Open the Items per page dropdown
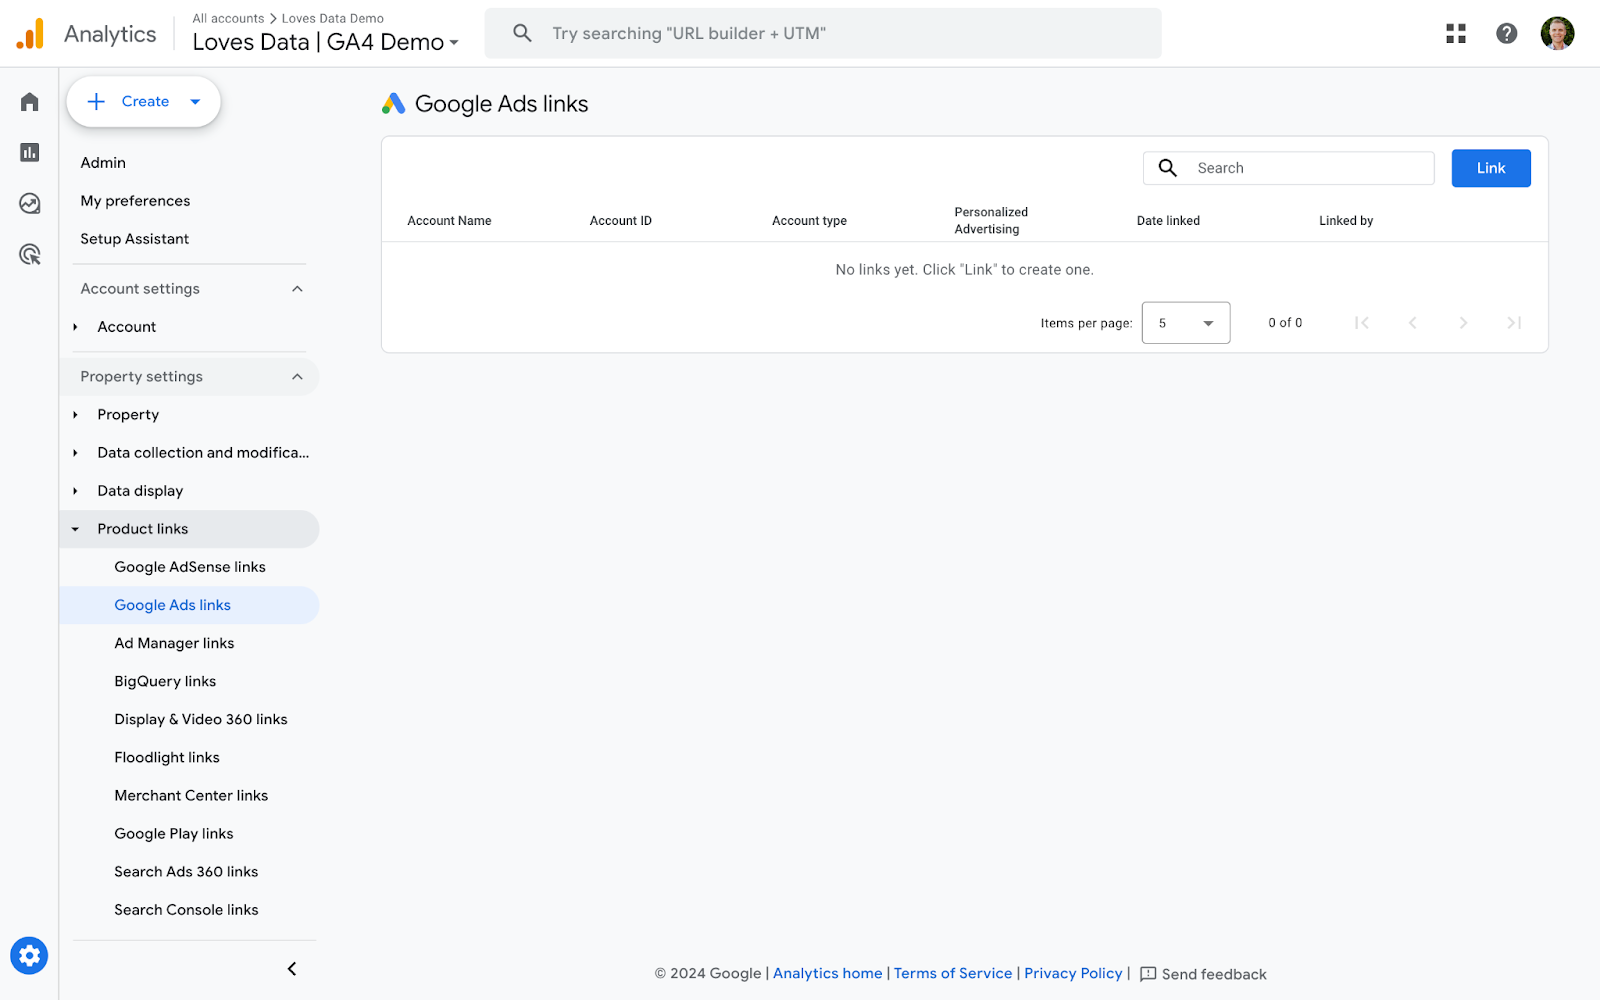1600x1000 pixels. click(x=1185, y=322)
